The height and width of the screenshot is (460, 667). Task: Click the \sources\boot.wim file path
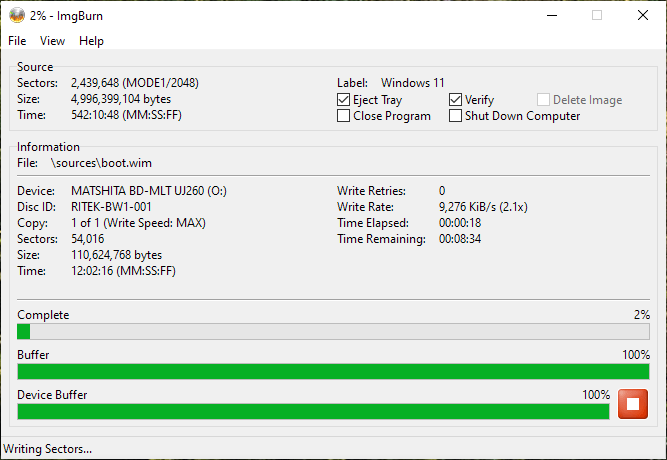coord(101,162)
